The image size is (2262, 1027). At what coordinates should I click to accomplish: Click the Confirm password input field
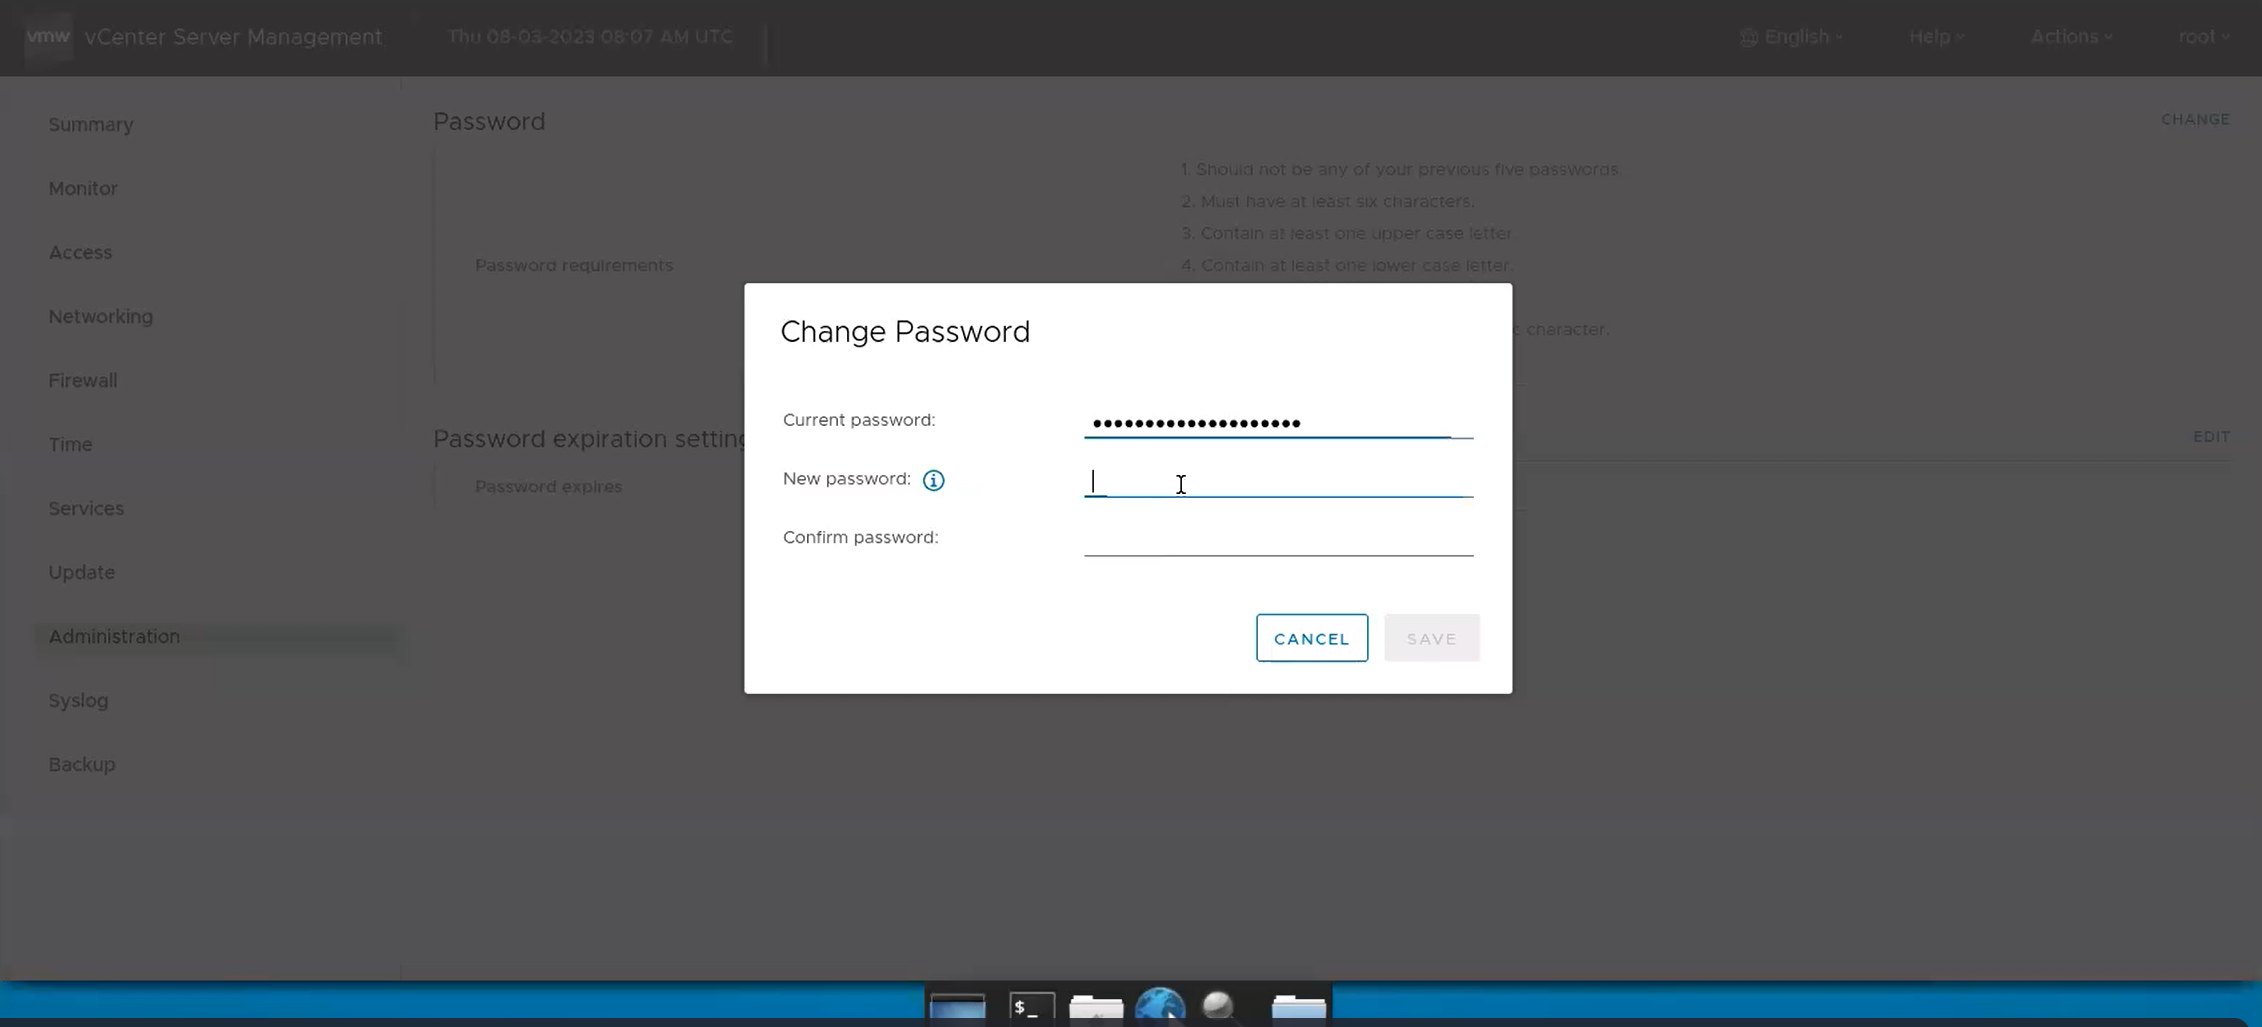(1278, 545)
